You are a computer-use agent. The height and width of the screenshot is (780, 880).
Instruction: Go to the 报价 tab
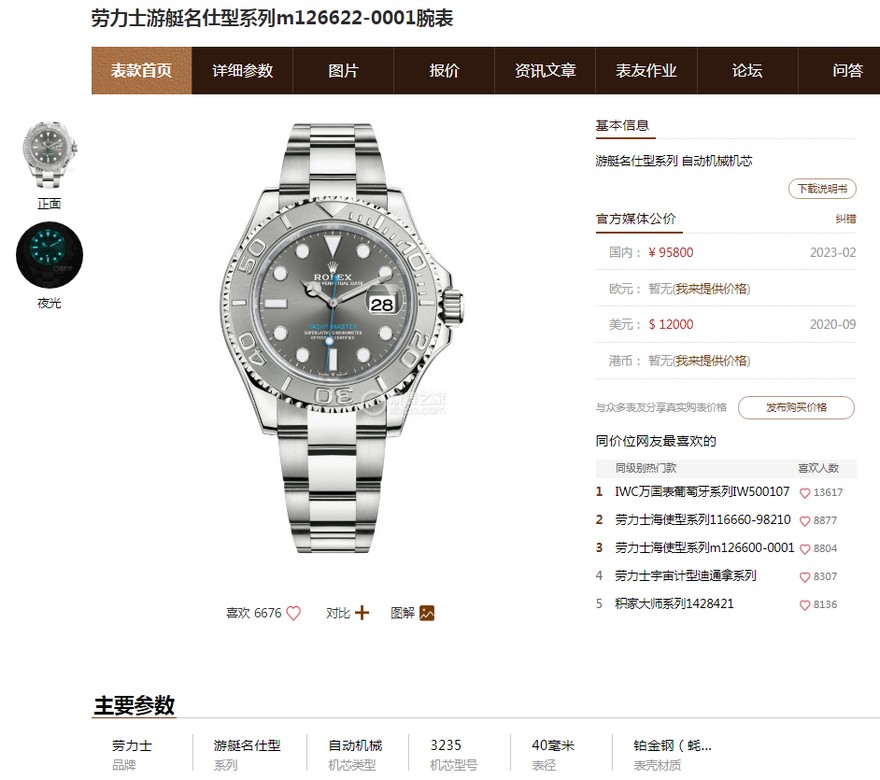click(x=444, y=71)
